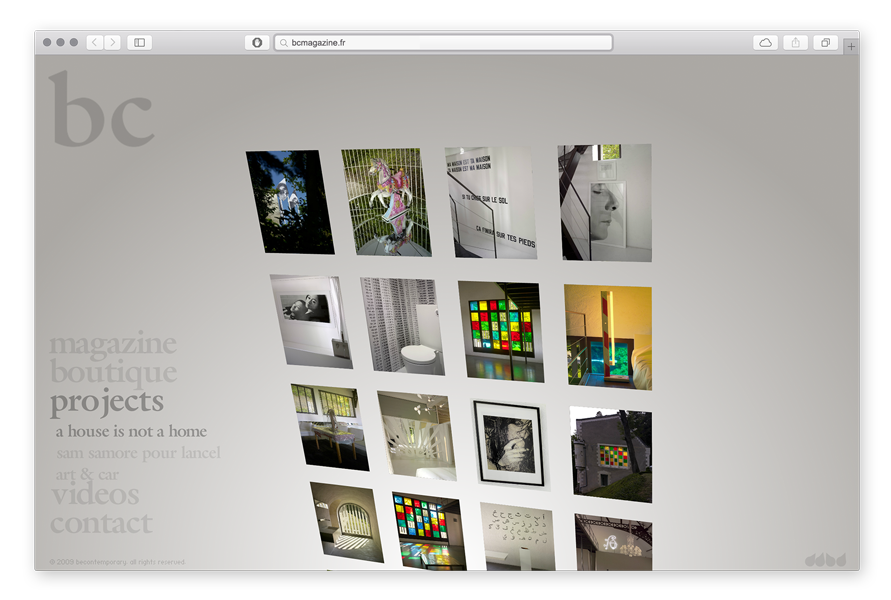This screenshot has width=891, height=600.
Task: Open the boutique menu item
Action: click(x=113, y=373)
